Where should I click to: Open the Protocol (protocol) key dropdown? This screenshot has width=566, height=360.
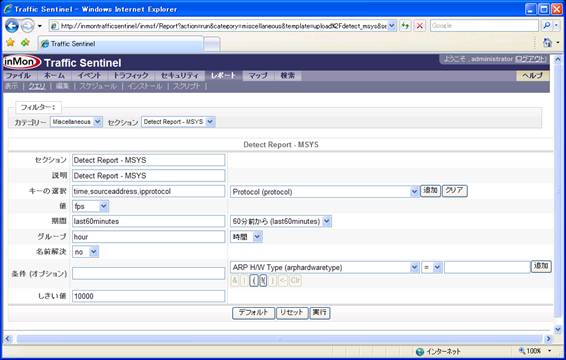[x=325, y=192]
